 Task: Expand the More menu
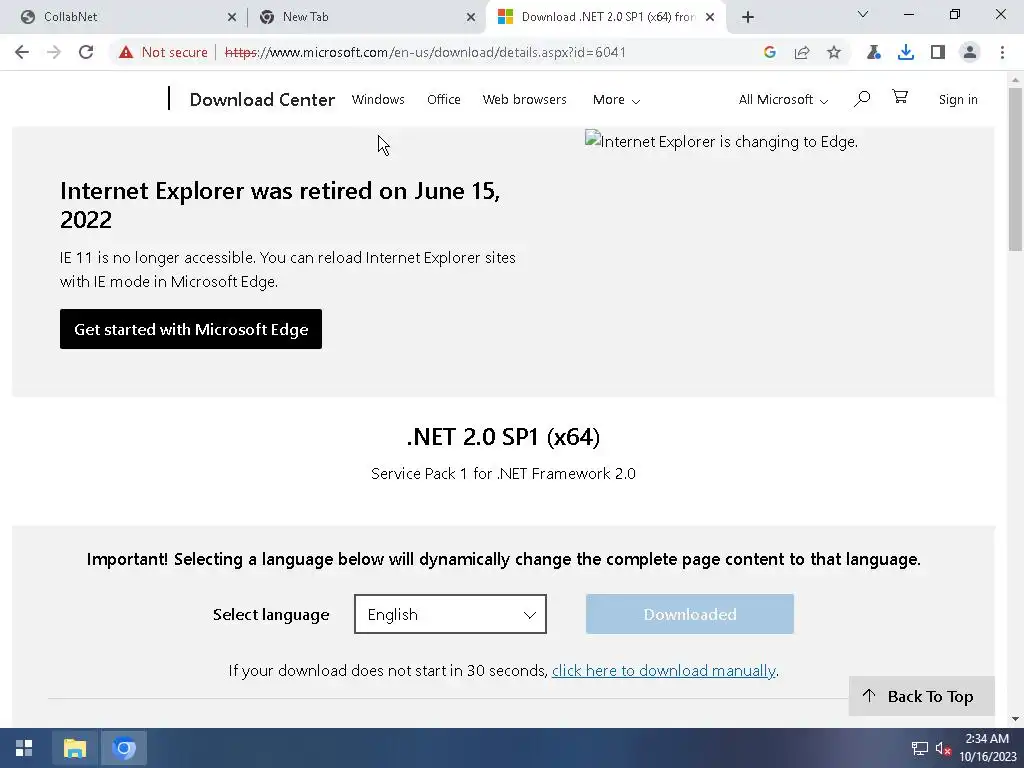click(x=616, y=99)
